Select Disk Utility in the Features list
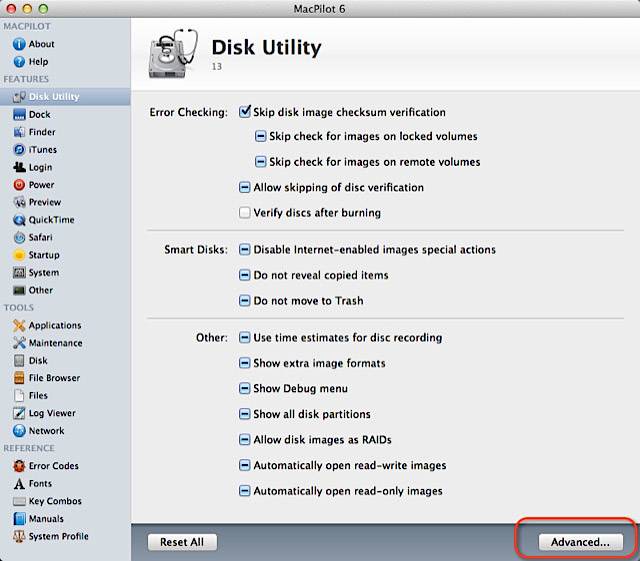 click(x=65, y=97)
